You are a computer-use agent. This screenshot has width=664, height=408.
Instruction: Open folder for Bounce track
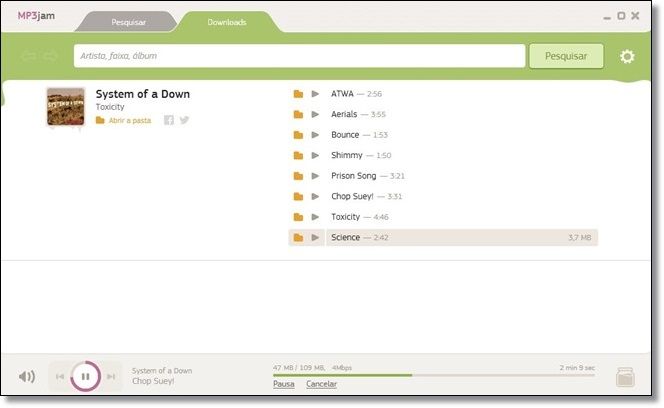[x=299, y=135]
